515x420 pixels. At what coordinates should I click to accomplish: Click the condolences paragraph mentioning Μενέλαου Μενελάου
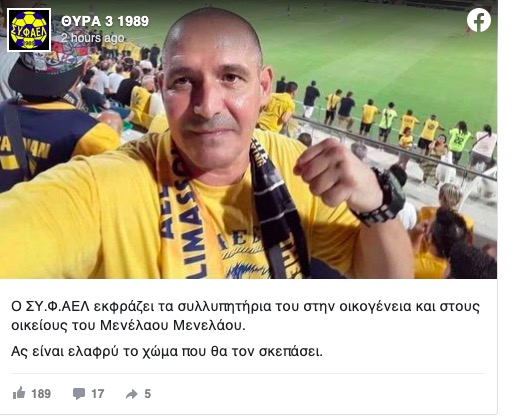tap(245, 316)
